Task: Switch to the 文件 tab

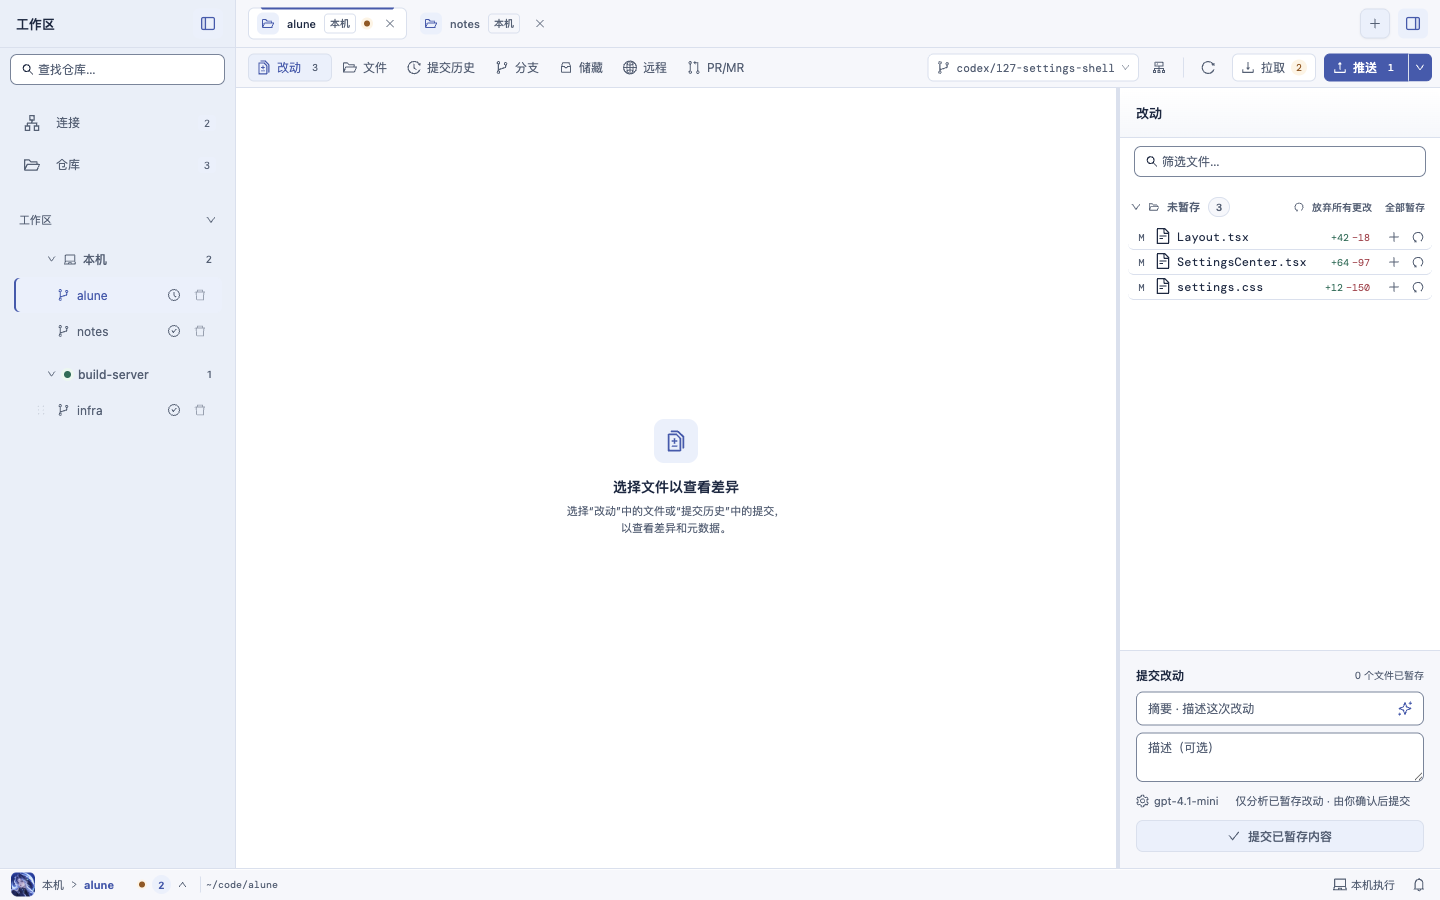Action: coord(364,68)
